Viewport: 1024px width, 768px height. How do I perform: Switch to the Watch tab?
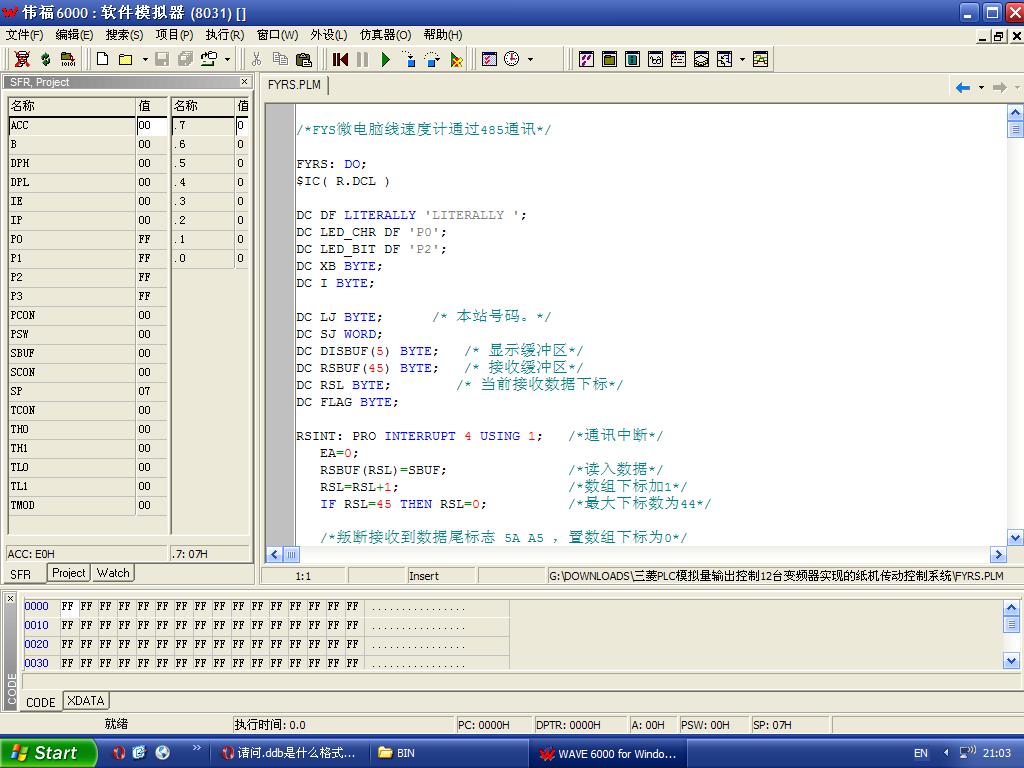[x=113, y=573]
